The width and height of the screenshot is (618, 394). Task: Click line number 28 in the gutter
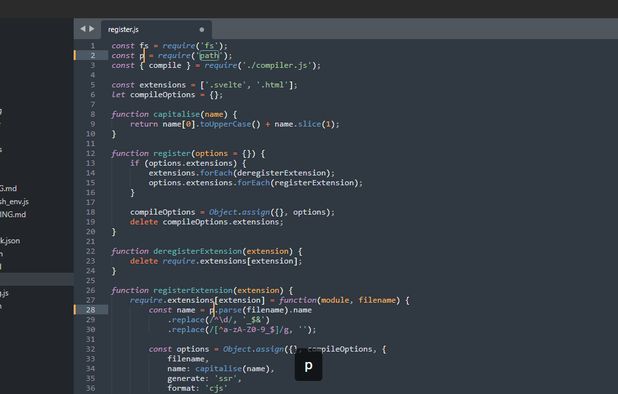point(91,310)
